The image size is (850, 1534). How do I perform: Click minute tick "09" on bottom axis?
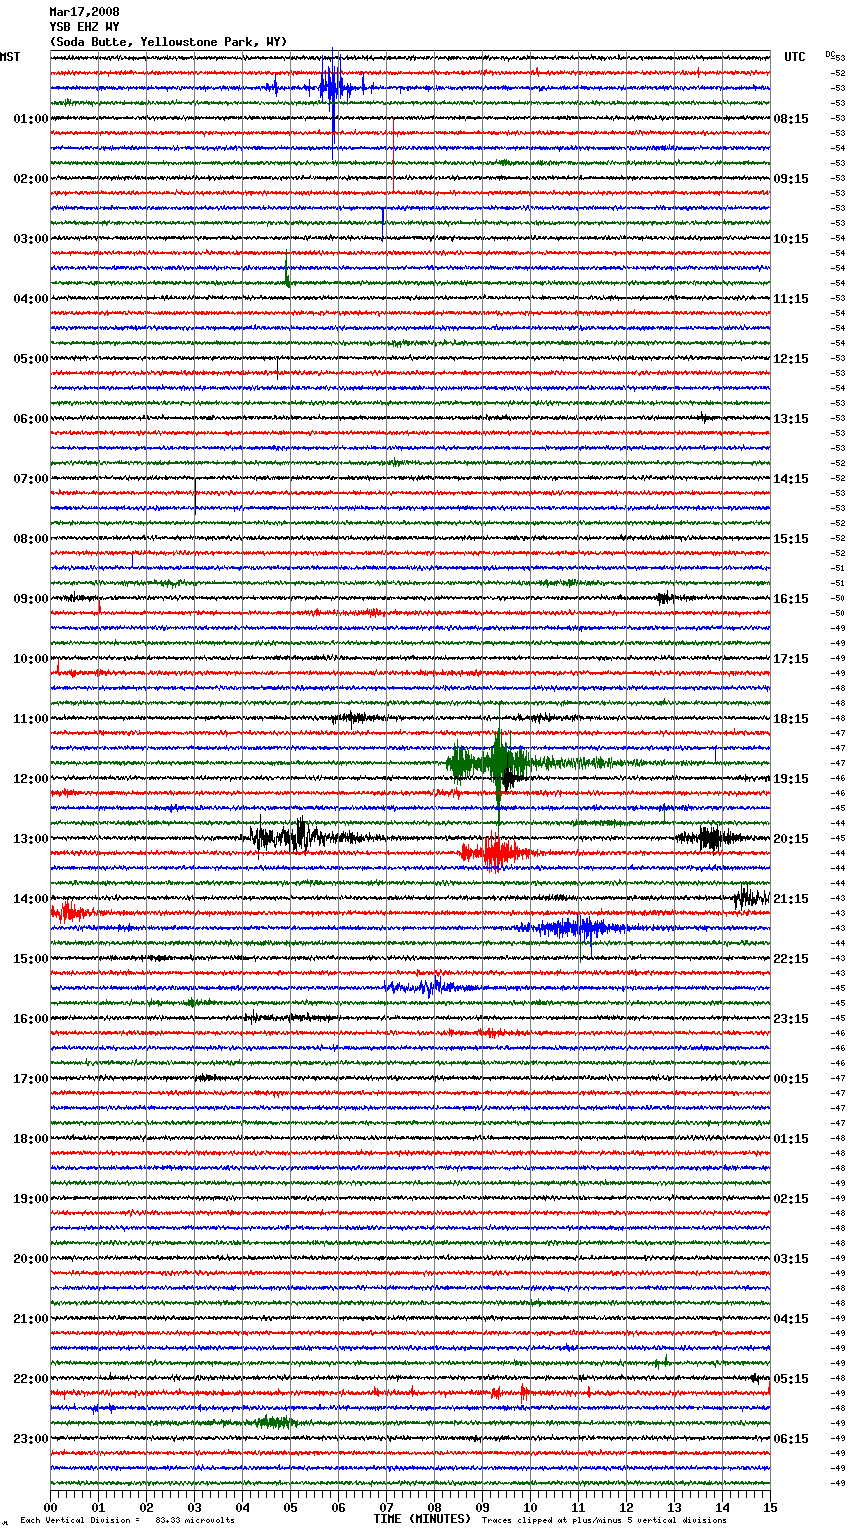[482, 1507]
